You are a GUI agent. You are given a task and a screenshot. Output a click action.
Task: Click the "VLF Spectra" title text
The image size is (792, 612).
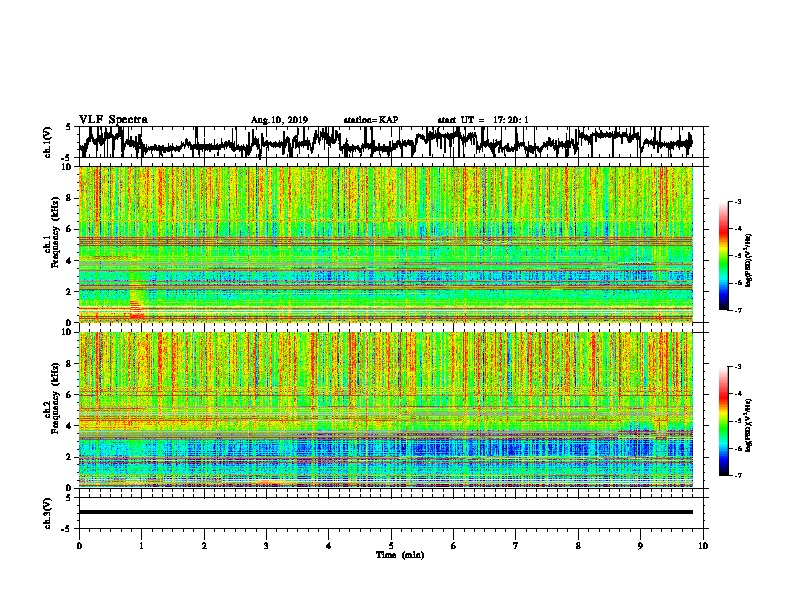pyautogui.click(x=113, y=120)
